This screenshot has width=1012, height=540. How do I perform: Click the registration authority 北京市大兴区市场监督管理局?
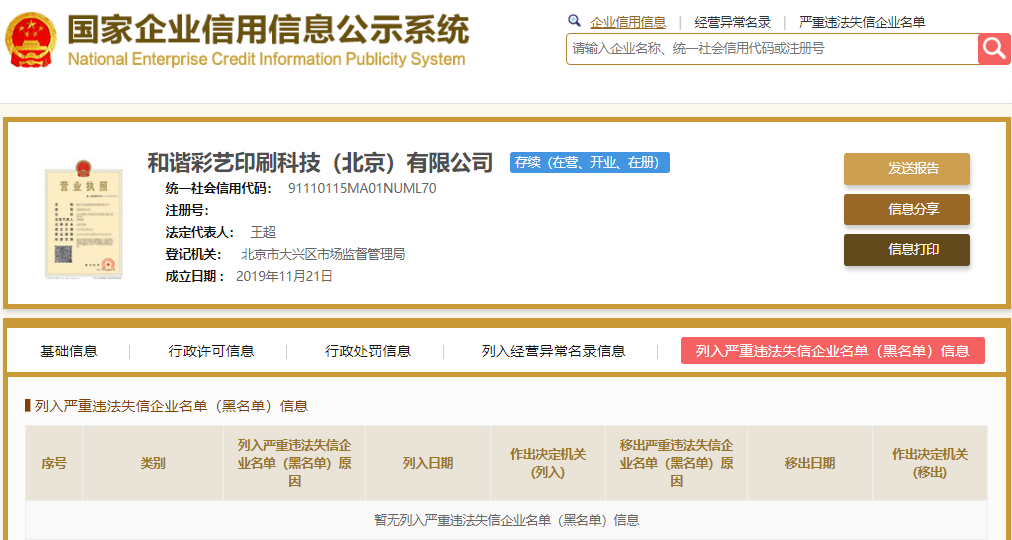[323, 254]
